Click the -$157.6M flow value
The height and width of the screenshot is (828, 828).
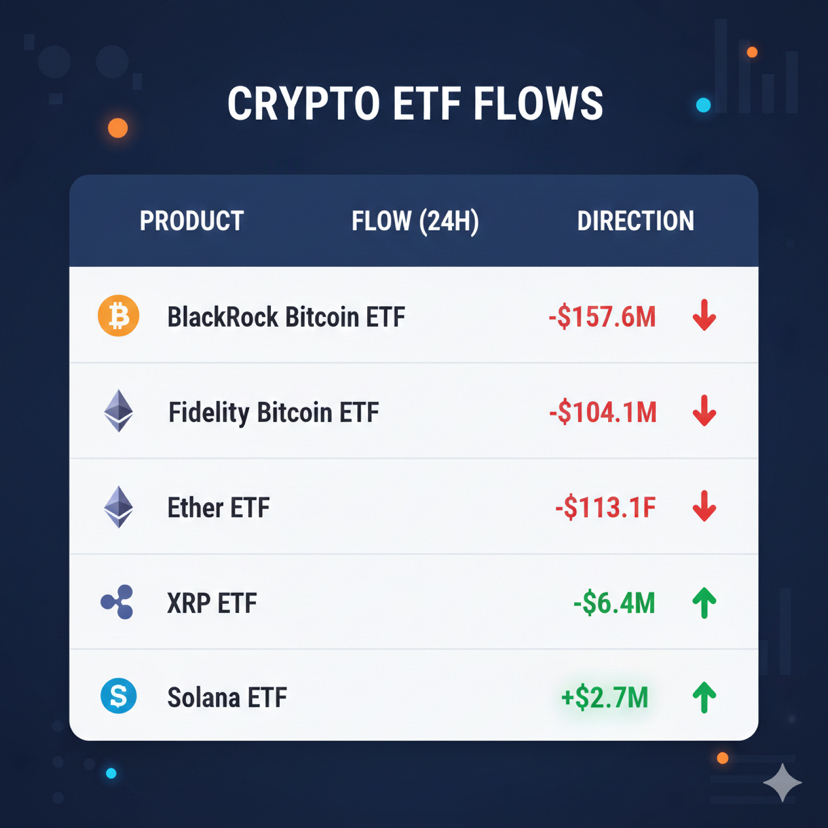click(602, 317)
